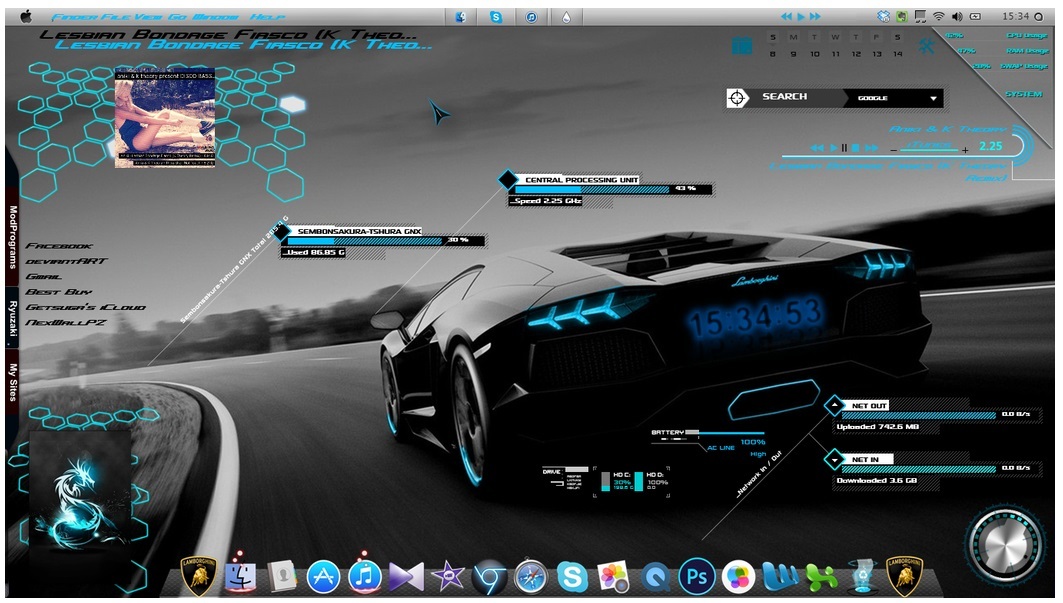Open Finder from the dock
The image size is (1063, 603).
239,577
